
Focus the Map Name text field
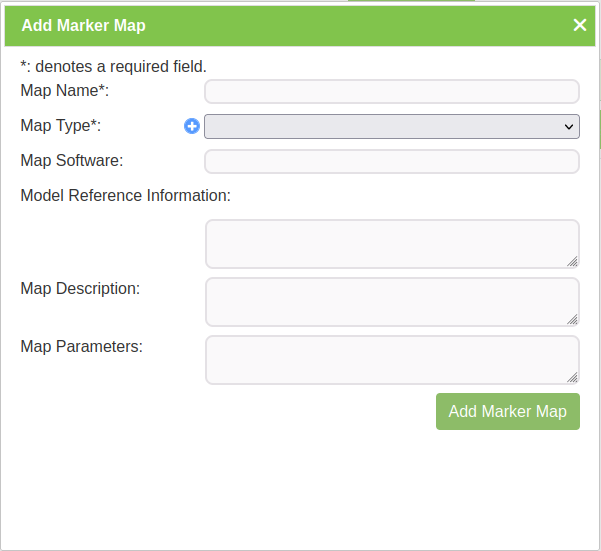tap(391, 92)
